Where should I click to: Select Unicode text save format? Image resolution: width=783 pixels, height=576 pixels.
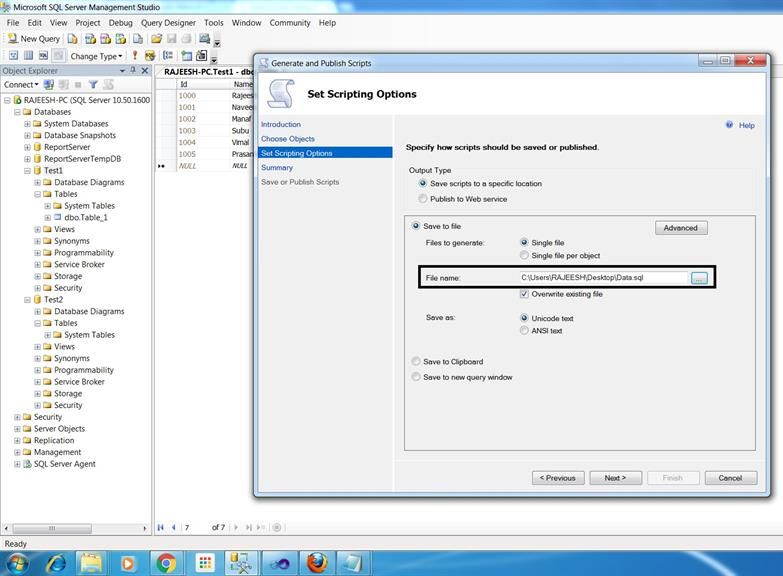pos(524,318)
